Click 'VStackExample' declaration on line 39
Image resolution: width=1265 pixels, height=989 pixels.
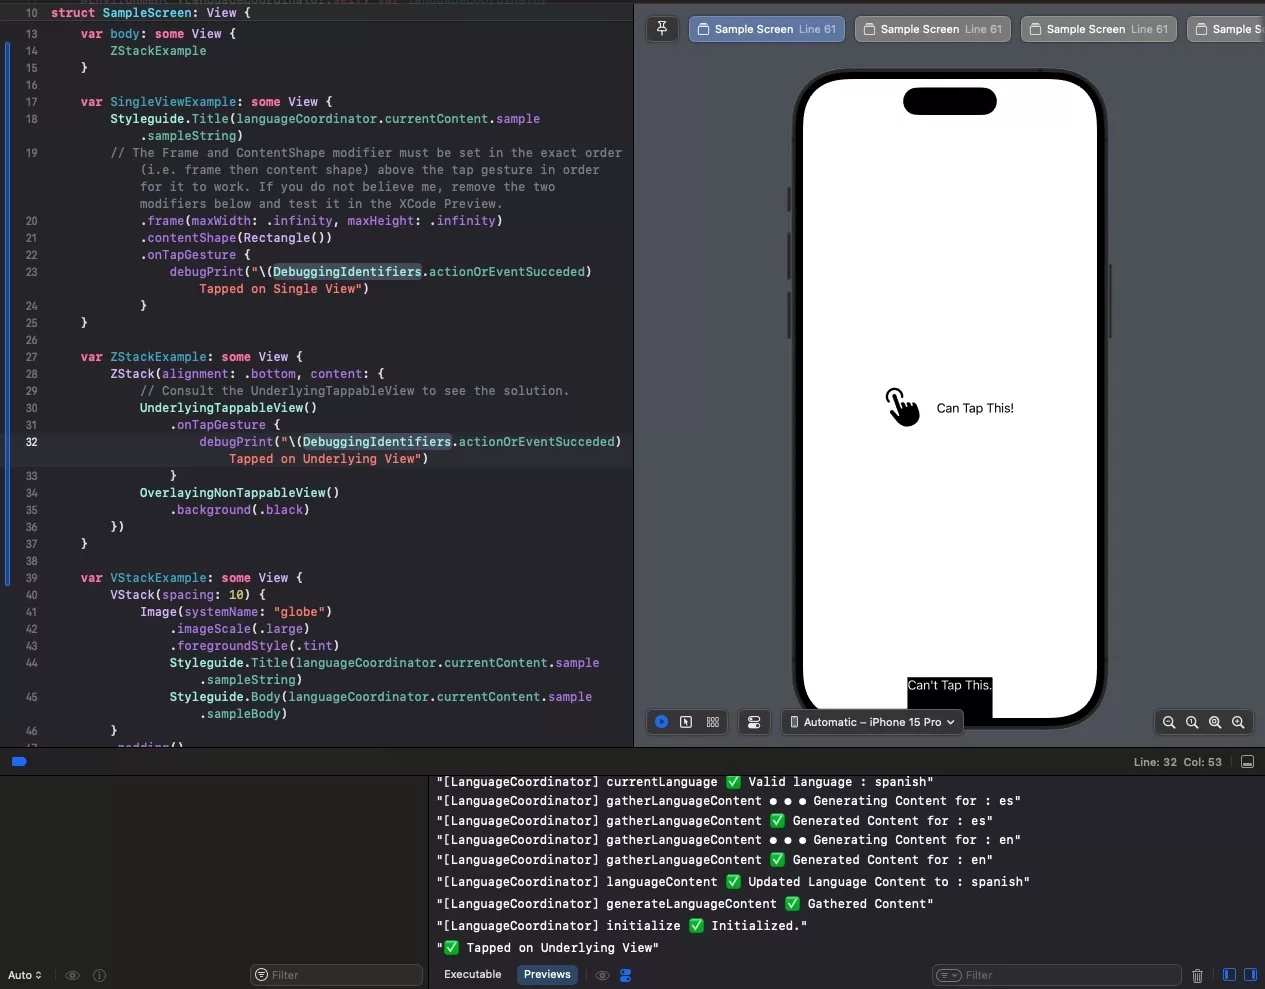pyautogui.click(x=158, y=578)
